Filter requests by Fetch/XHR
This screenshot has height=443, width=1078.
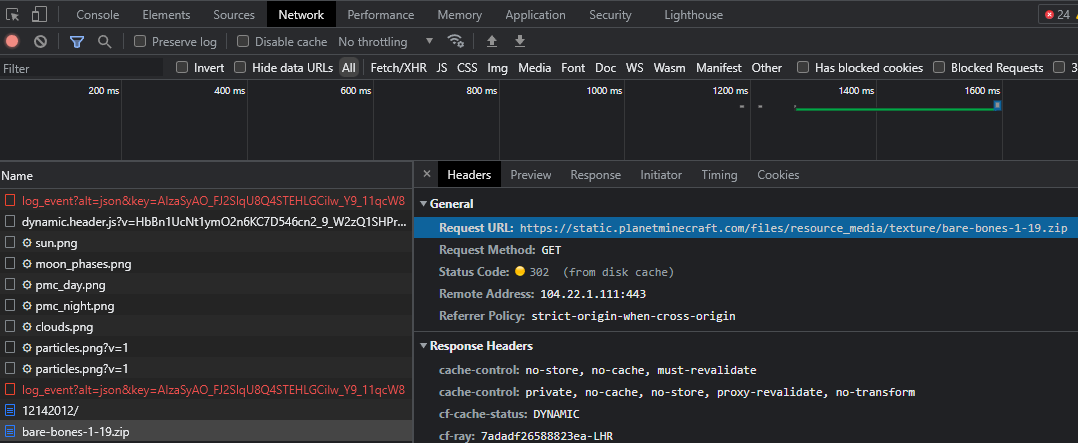399,67
